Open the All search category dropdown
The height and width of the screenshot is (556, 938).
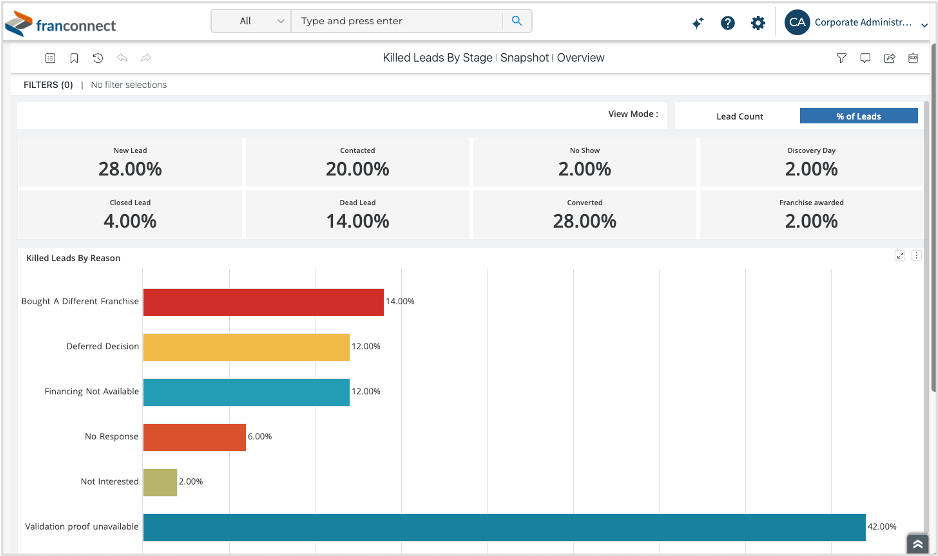tap(251, 21)
